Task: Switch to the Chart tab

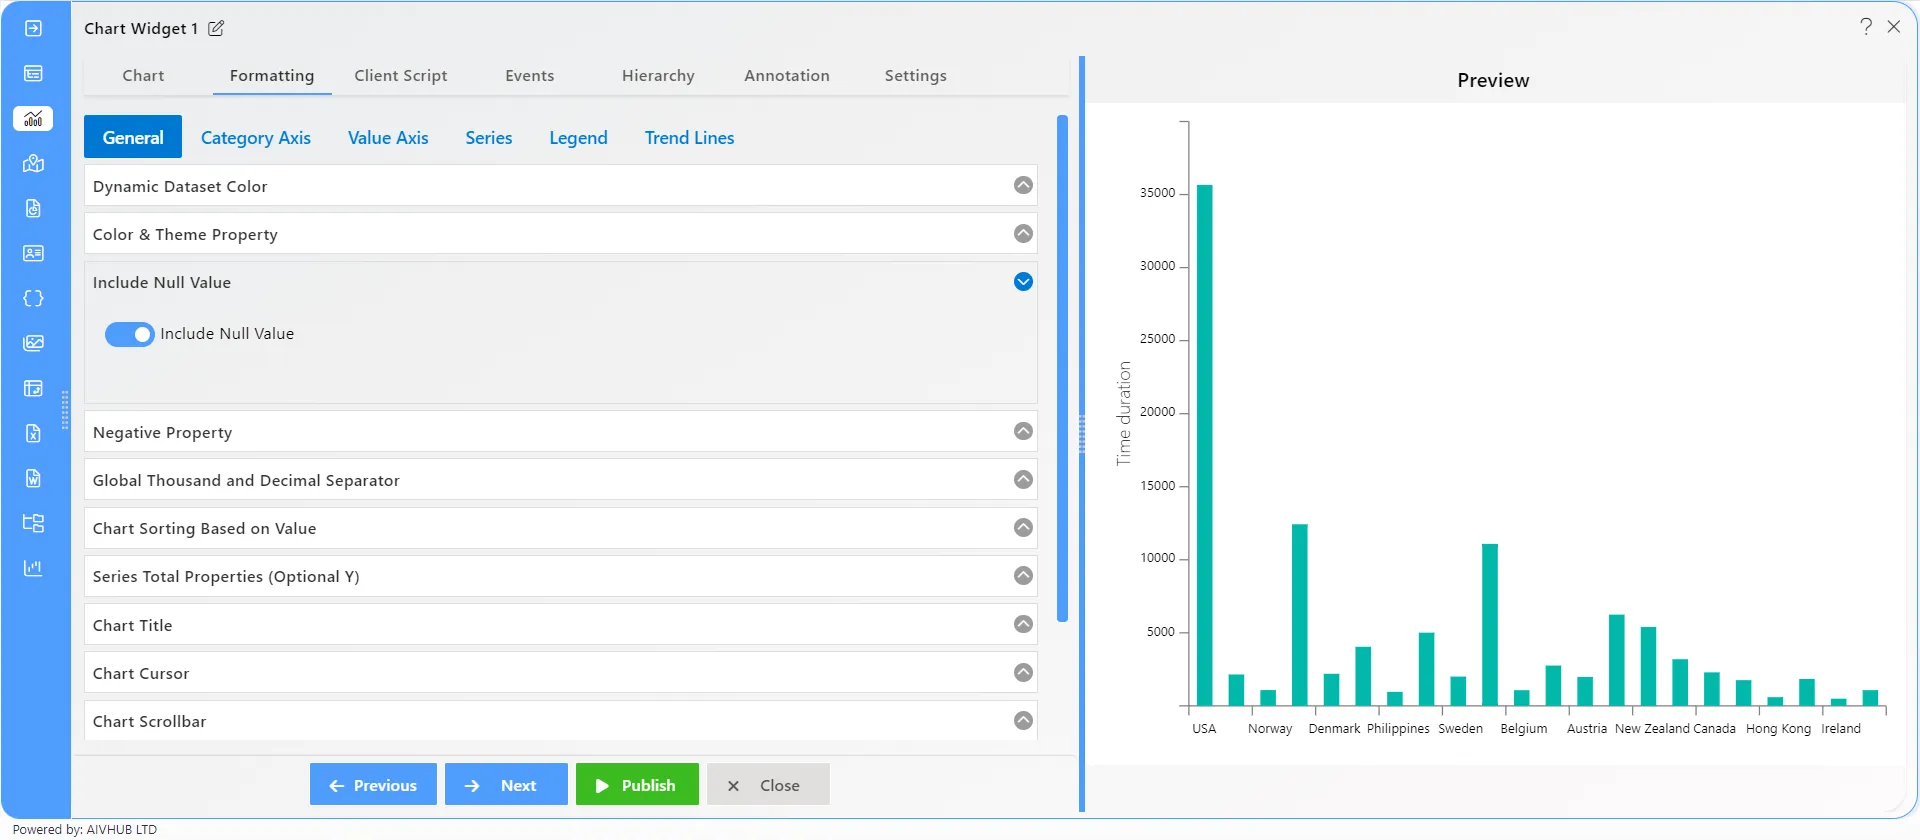Action: coord(143,76)
